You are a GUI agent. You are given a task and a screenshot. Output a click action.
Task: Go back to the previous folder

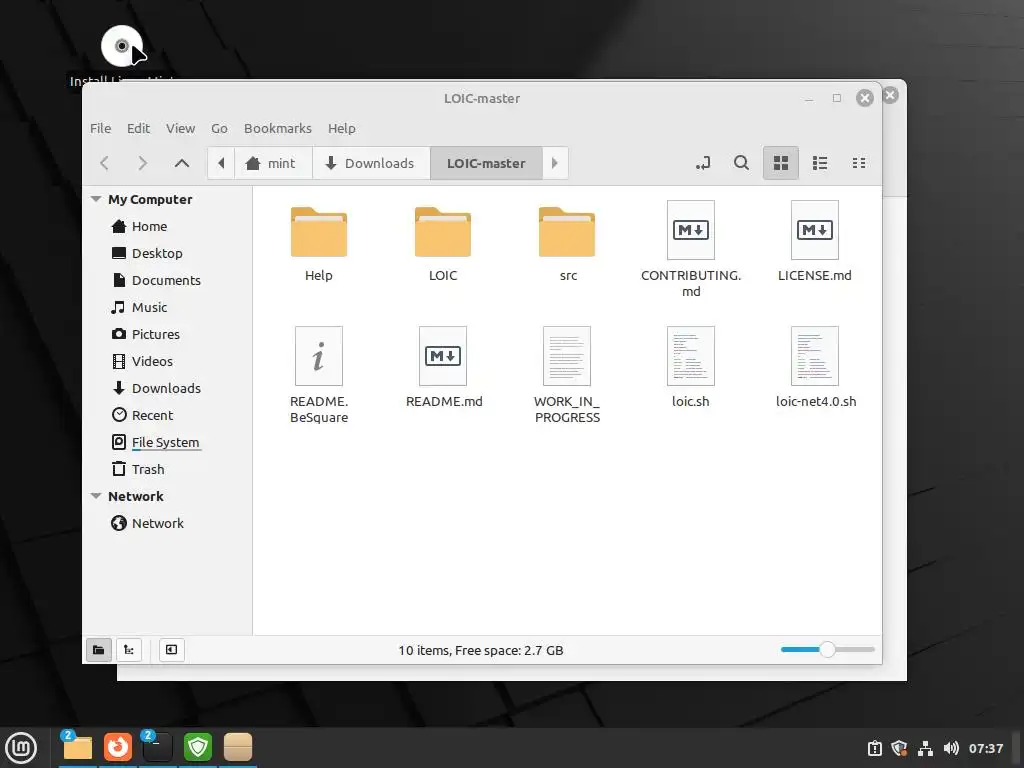coord(104,163)
